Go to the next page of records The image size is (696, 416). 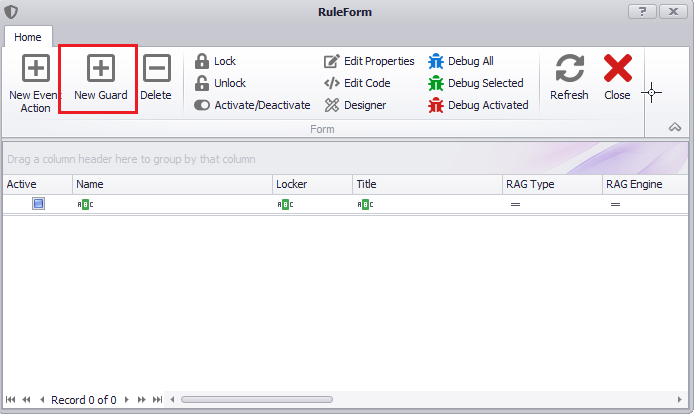(142, 400)
